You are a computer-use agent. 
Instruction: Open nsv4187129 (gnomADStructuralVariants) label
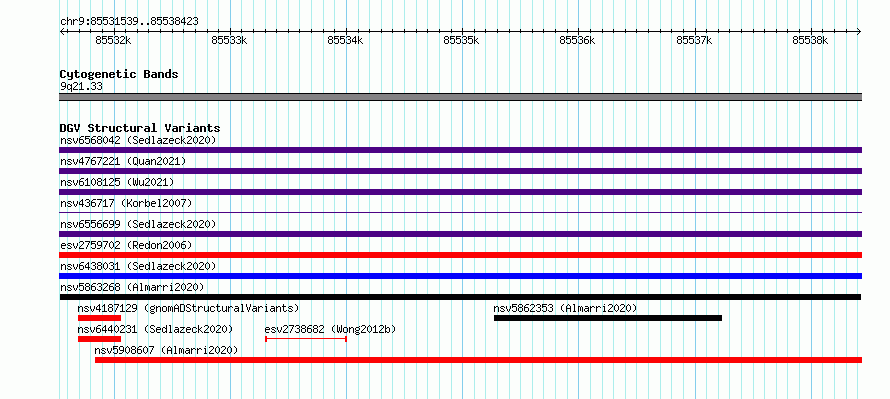point(188,308)
